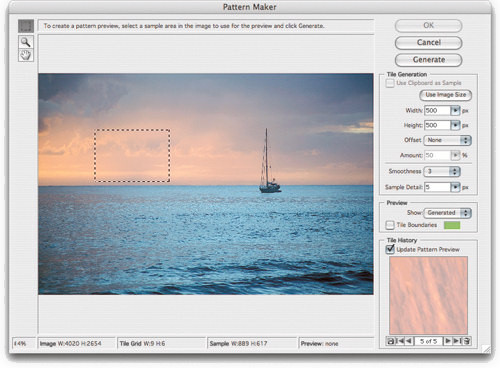The width and height of the screenshot is (500, 368).
Task: Select the Zoom magnifier tool
Action: (26, 42)
